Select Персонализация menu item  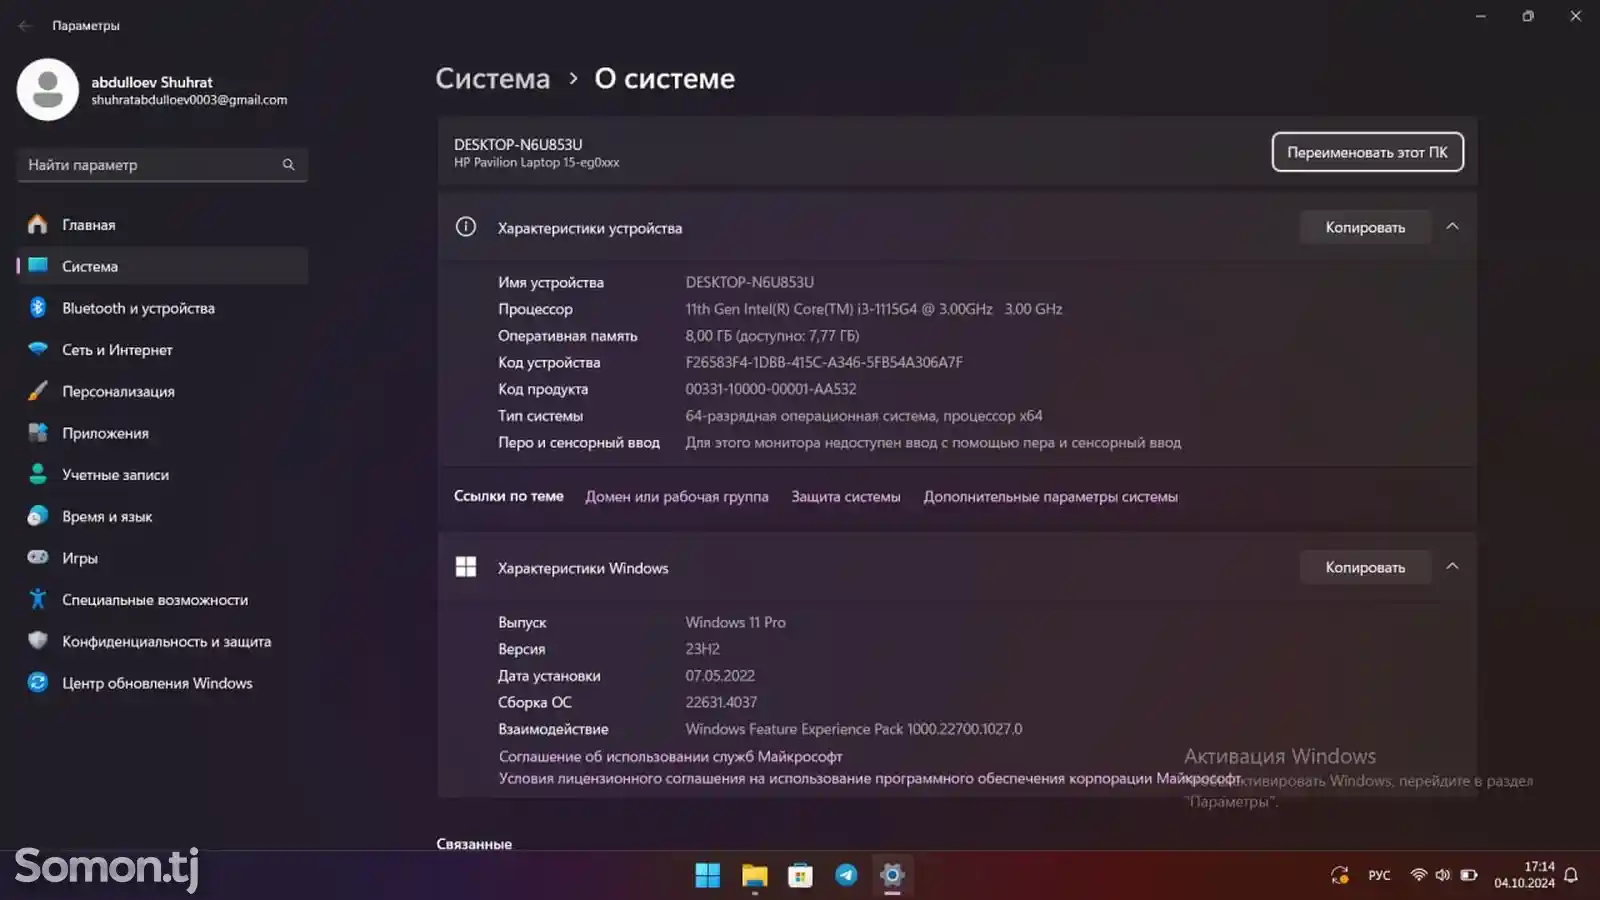(x=162, y=391)
